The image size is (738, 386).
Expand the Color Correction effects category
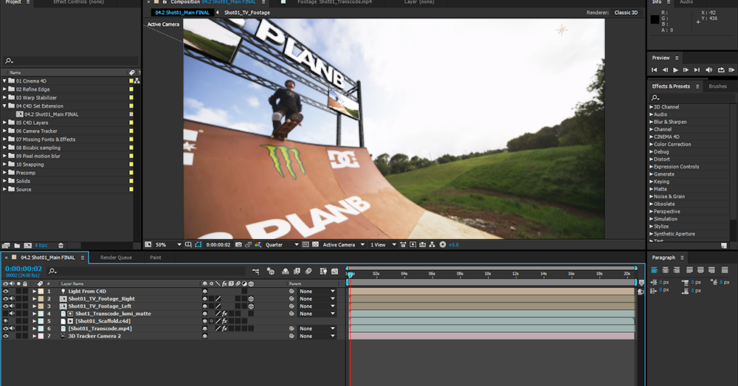(x=651, y=145)
